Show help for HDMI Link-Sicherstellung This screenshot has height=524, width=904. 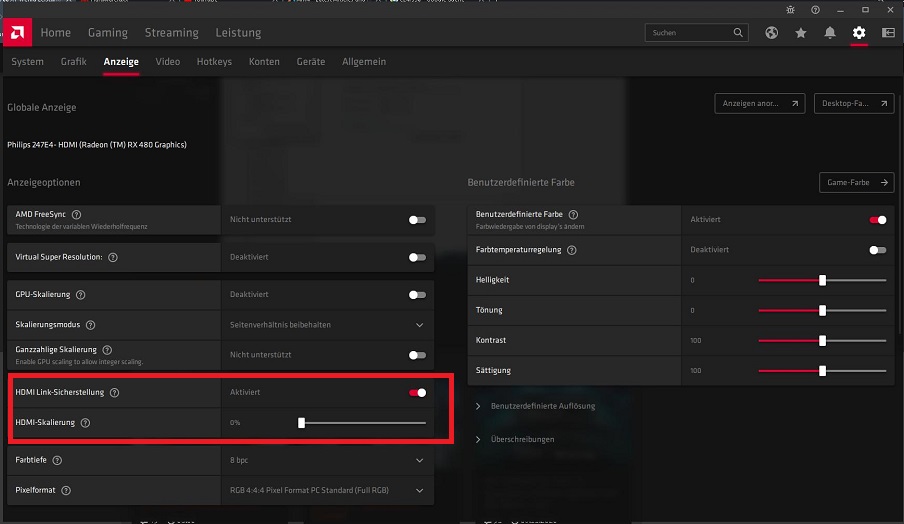pos(115,393)
